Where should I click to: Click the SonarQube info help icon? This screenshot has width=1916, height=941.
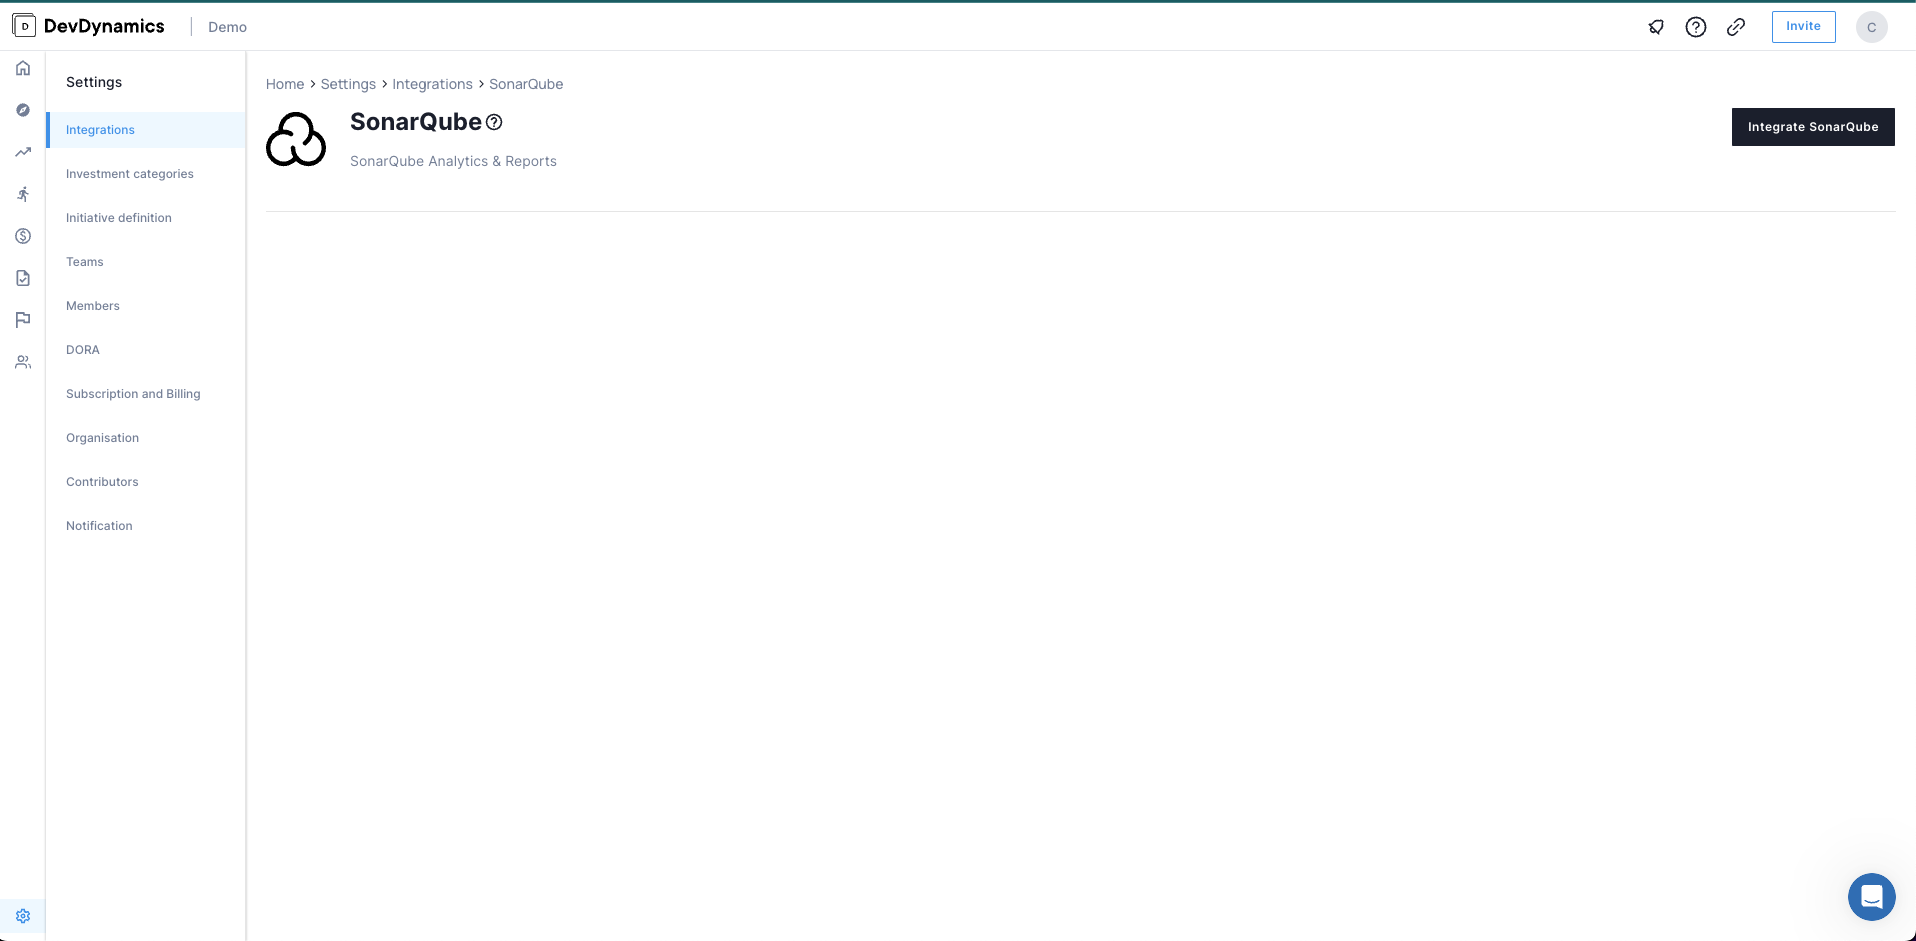(x=494, y=122)
